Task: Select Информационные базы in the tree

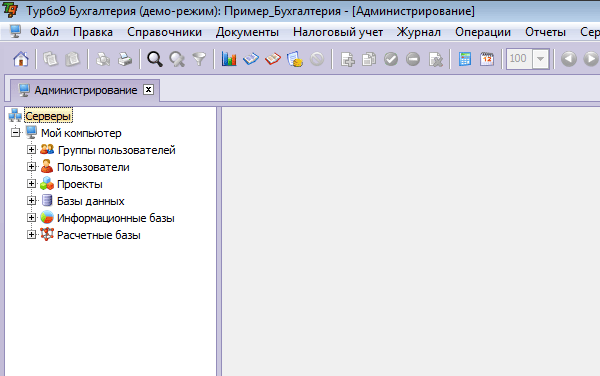Action: pos(116,218)
